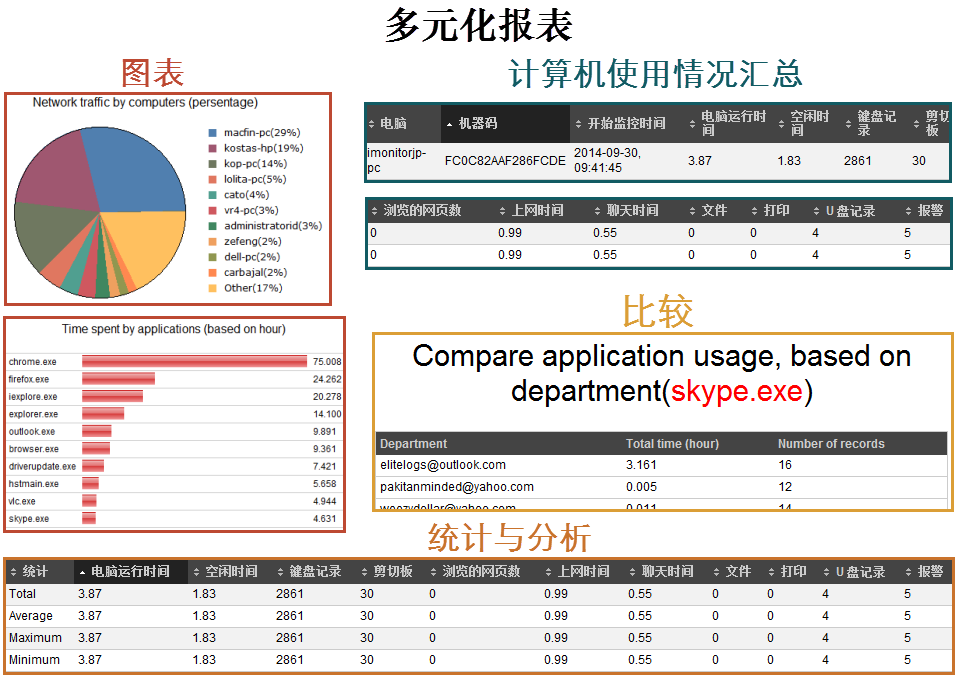Sort statistics table by 报警 column

pos(909,572)
